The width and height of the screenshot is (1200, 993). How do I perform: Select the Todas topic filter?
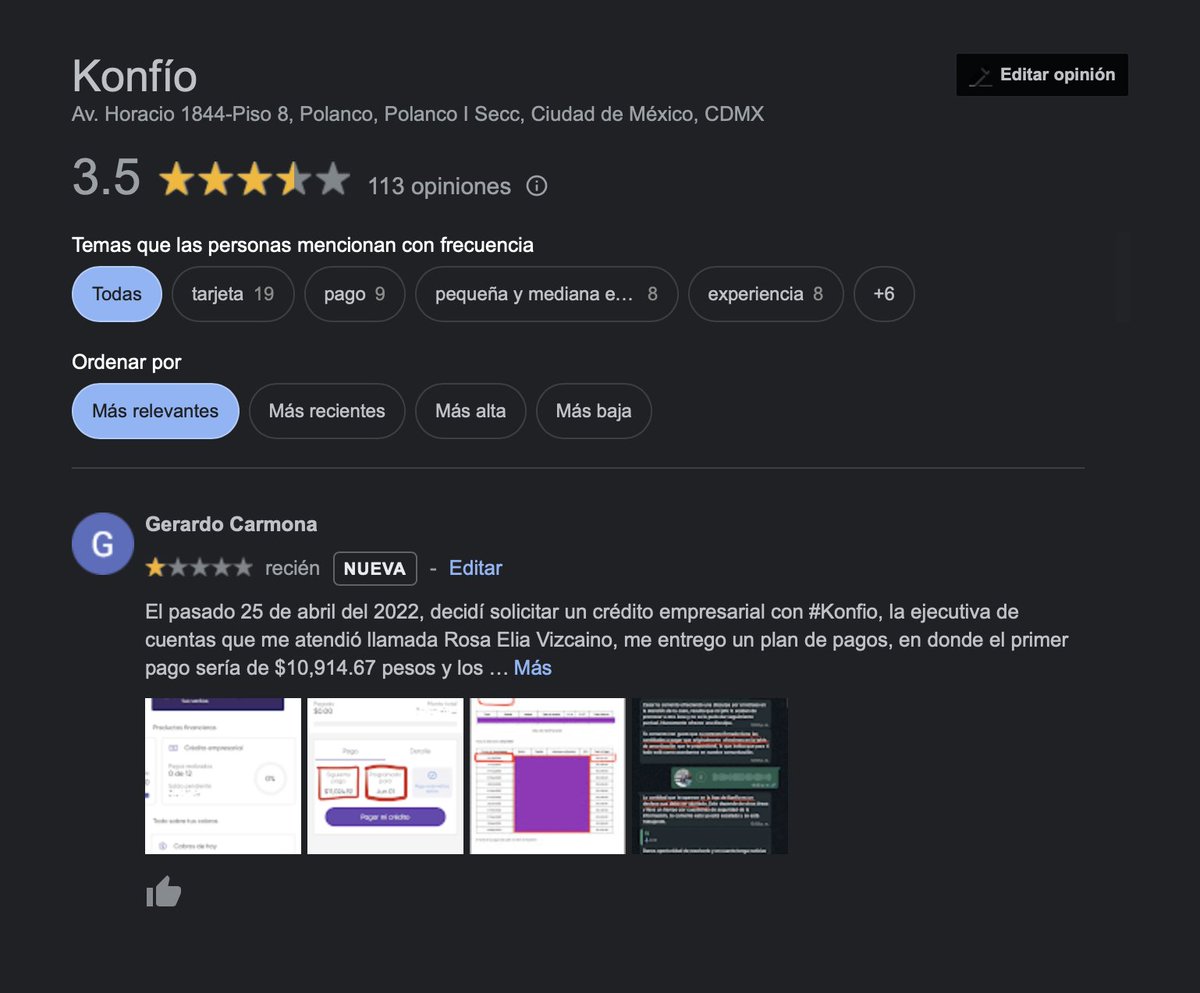[x=117, y=294]
